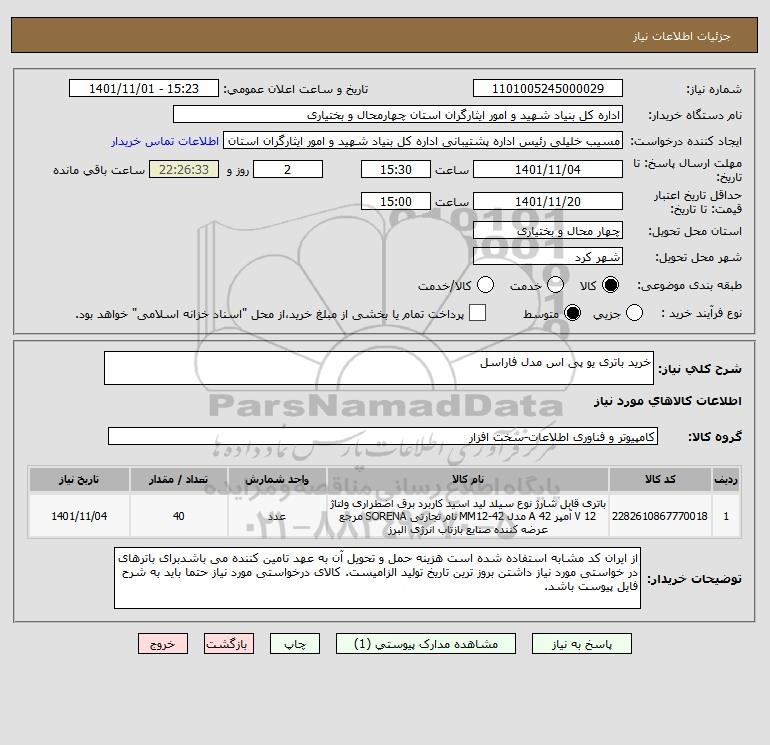Click the شماره نیاز field 1101005245000029
Screen dimensions: 770x745
coord(548,88)
